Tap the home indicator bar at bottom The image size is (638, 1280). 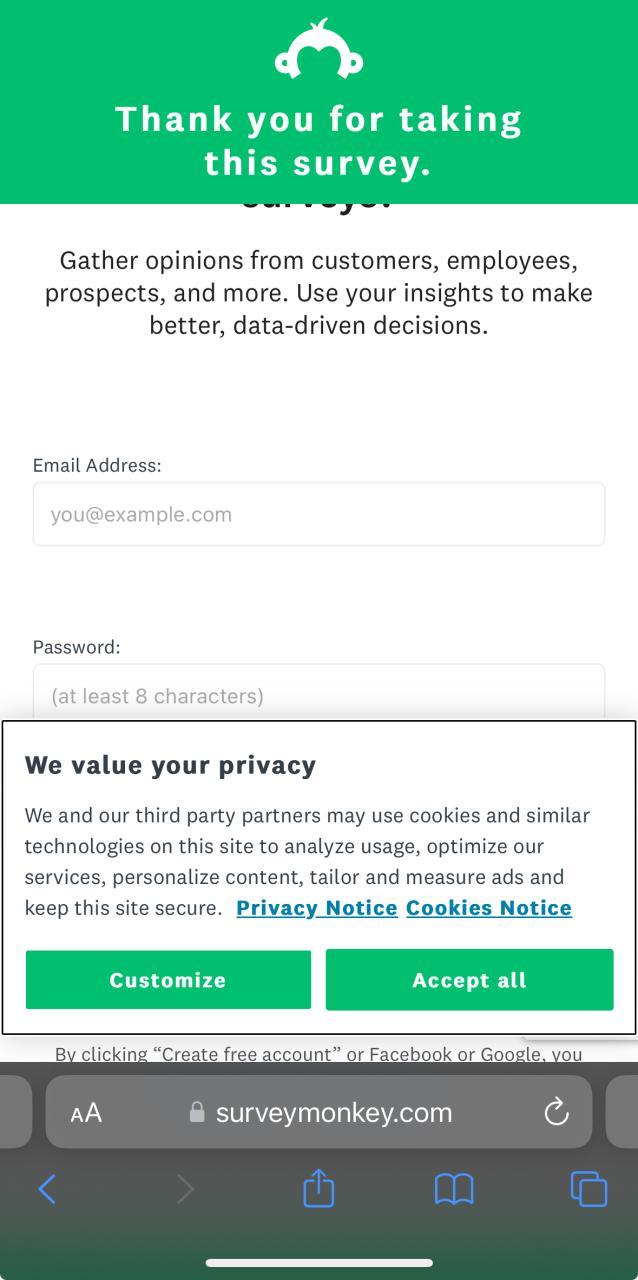point(319,1263)
